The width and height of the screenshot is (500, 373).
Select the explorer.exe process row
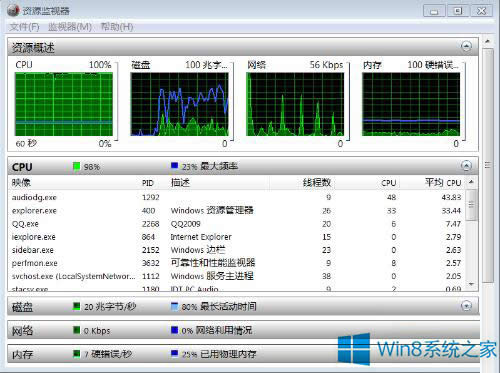(237, 211)
